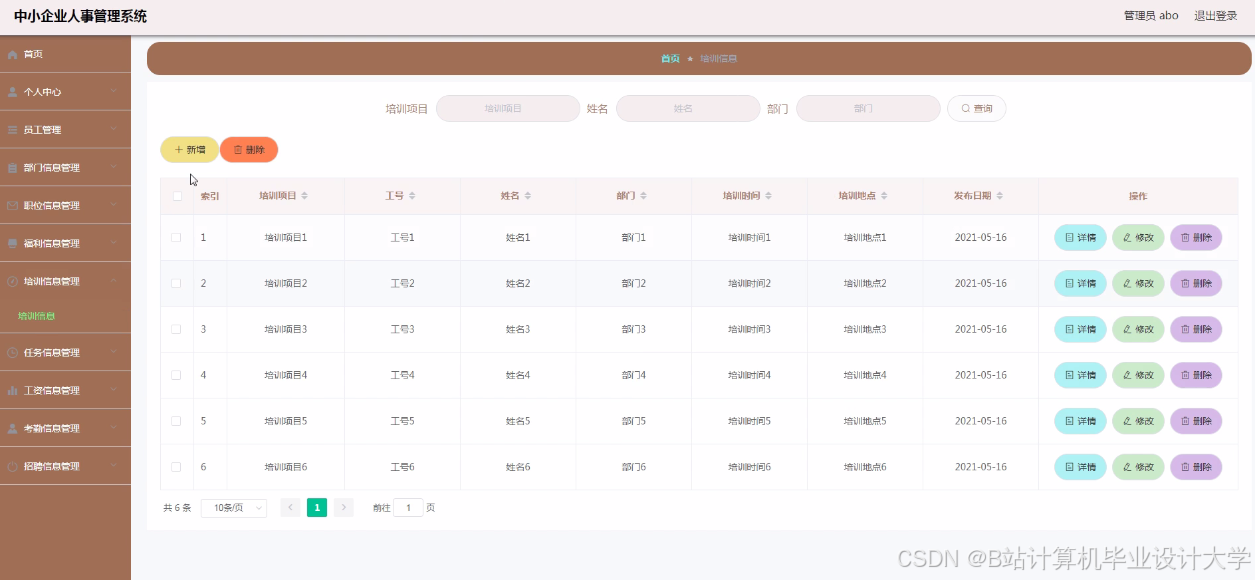
Task: Click 管理员 abo user label
Action: (1151, 16)
